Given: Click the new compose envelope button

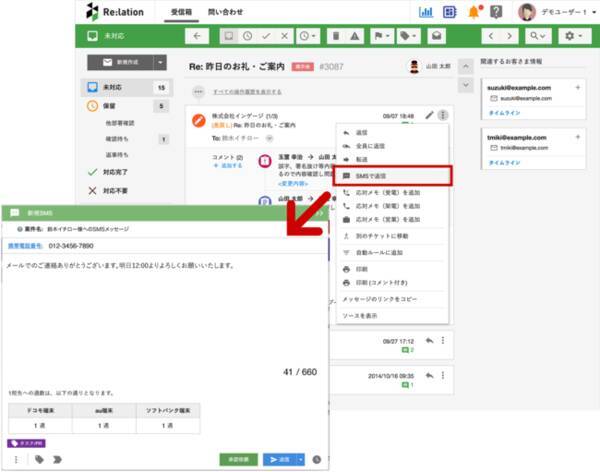Looking at the screenshot, I should (121, 62).
